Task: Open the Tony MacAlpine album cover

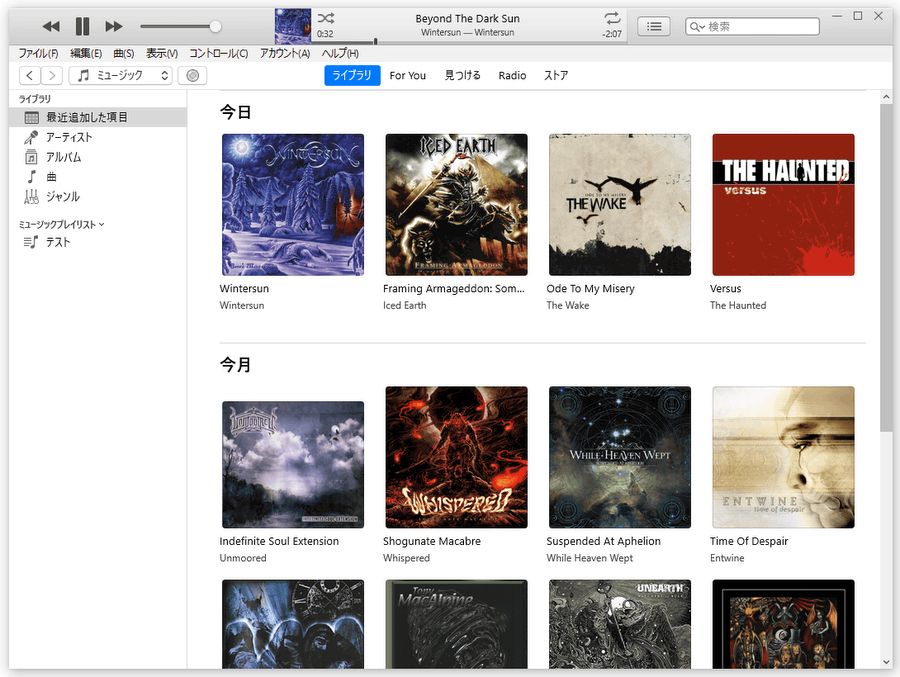Action: coord(456,624)
